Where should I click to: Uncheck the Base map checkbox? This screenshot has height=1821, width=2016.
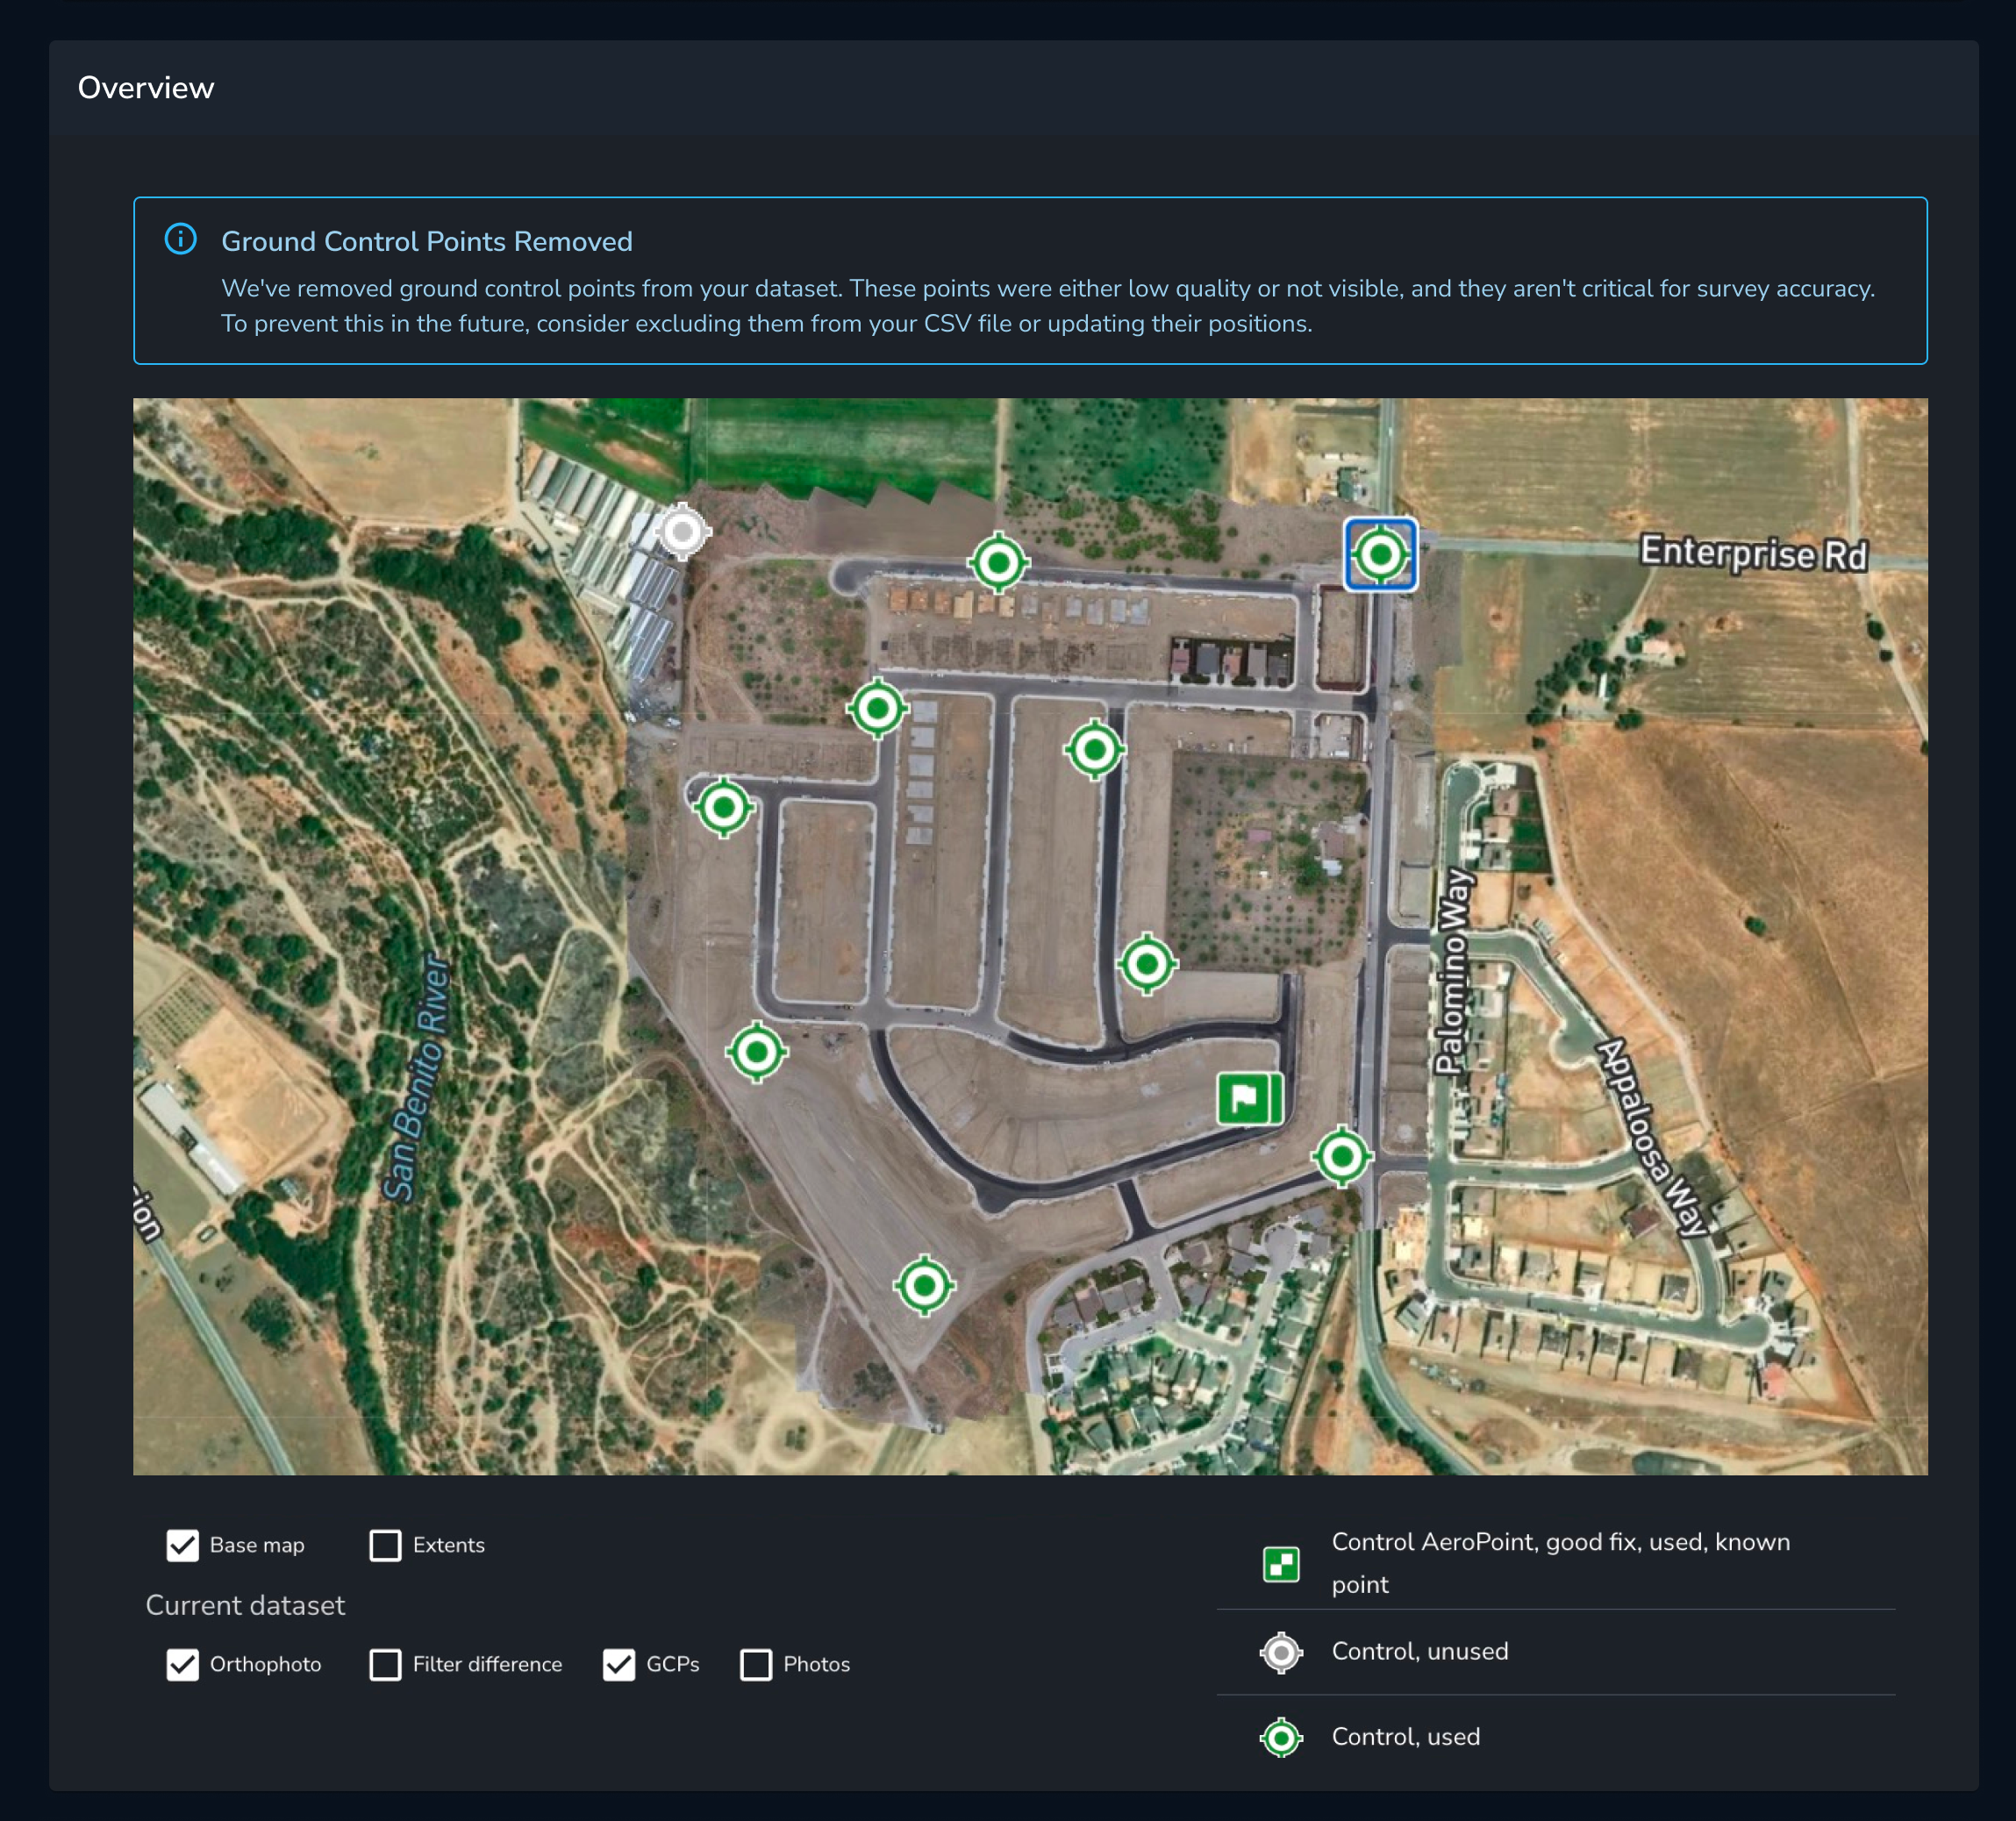(x=183, y=1545)
